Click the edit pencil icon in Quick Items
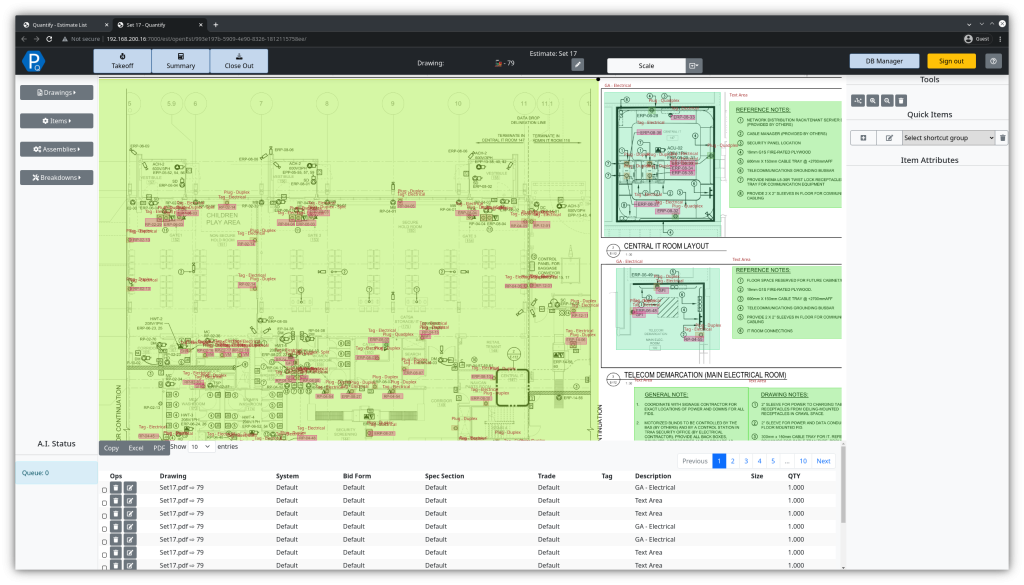Screen dimensions: 1024x585 888,137
